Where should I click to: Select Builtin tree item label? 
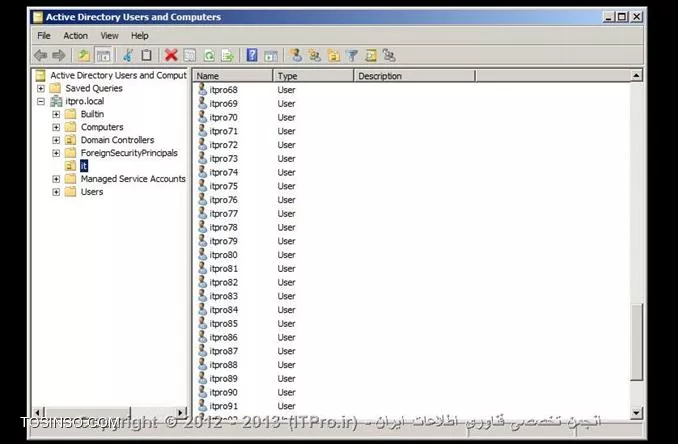[x=92, y=114]
